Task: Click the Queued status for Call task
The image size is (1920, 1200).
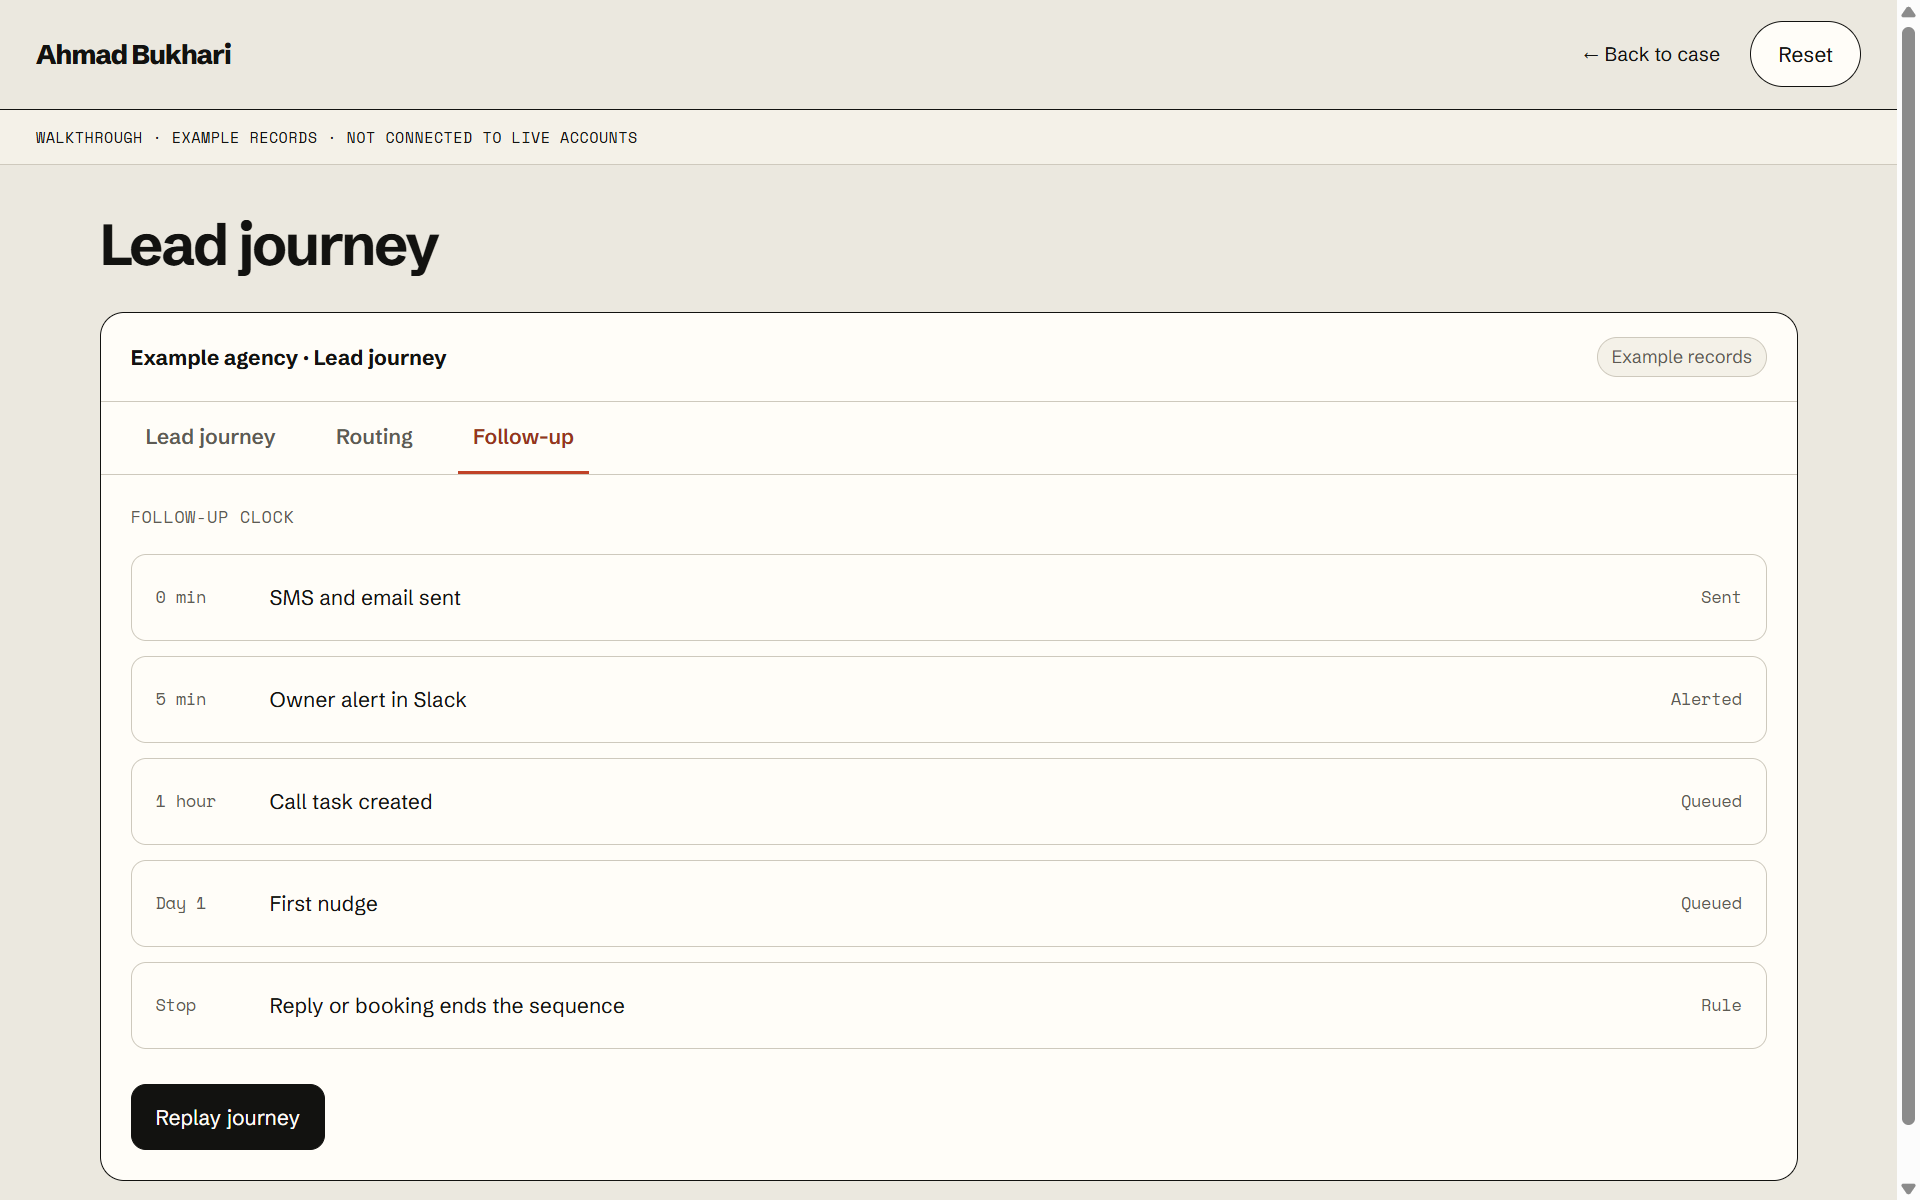Action: point(1711,801)
